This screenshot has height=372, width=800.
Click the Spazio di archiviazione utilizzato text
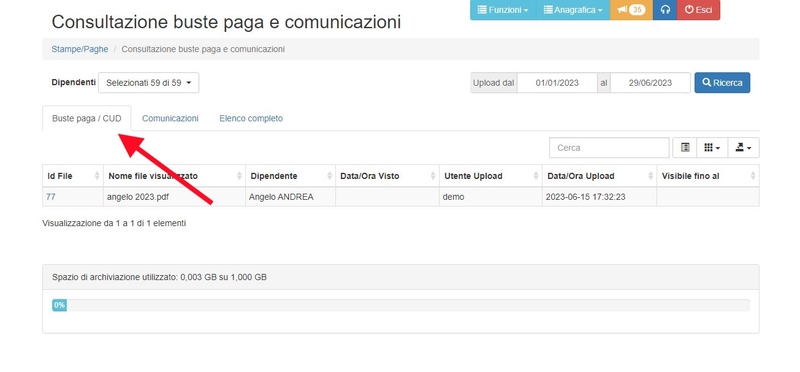pyautogui.click(x=159, y=277)
